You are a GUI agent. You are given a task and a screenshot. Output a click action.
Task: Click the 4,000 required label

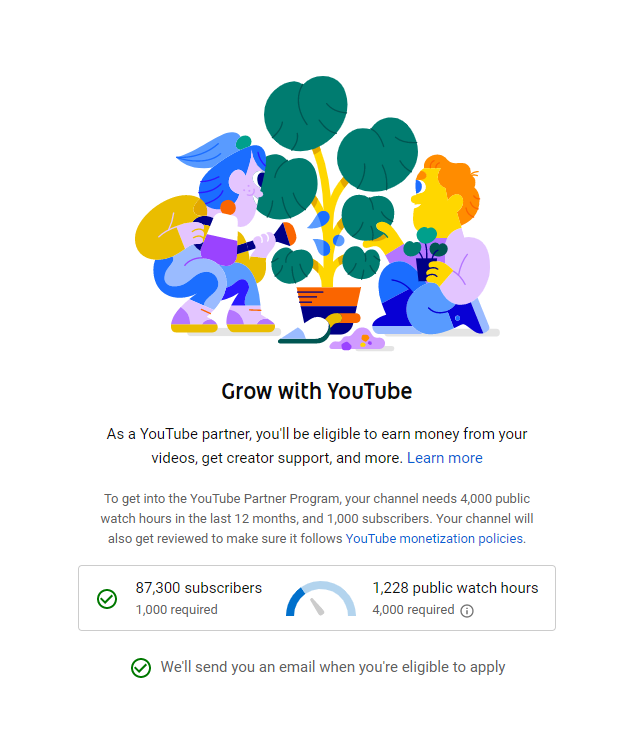point(413,610)
